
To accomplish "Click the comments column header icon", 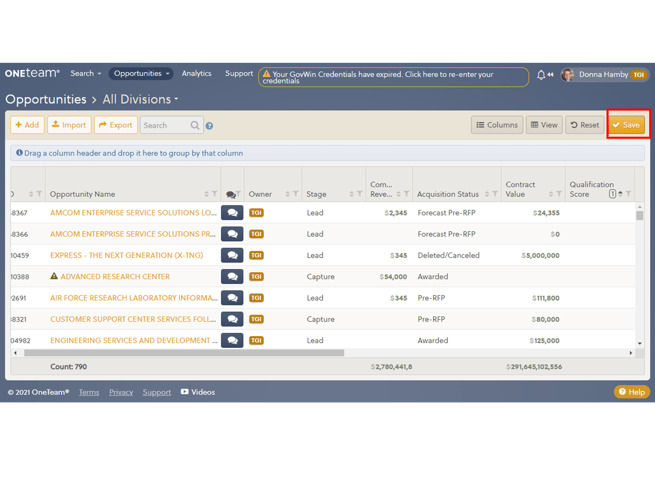I will [231, 194].
